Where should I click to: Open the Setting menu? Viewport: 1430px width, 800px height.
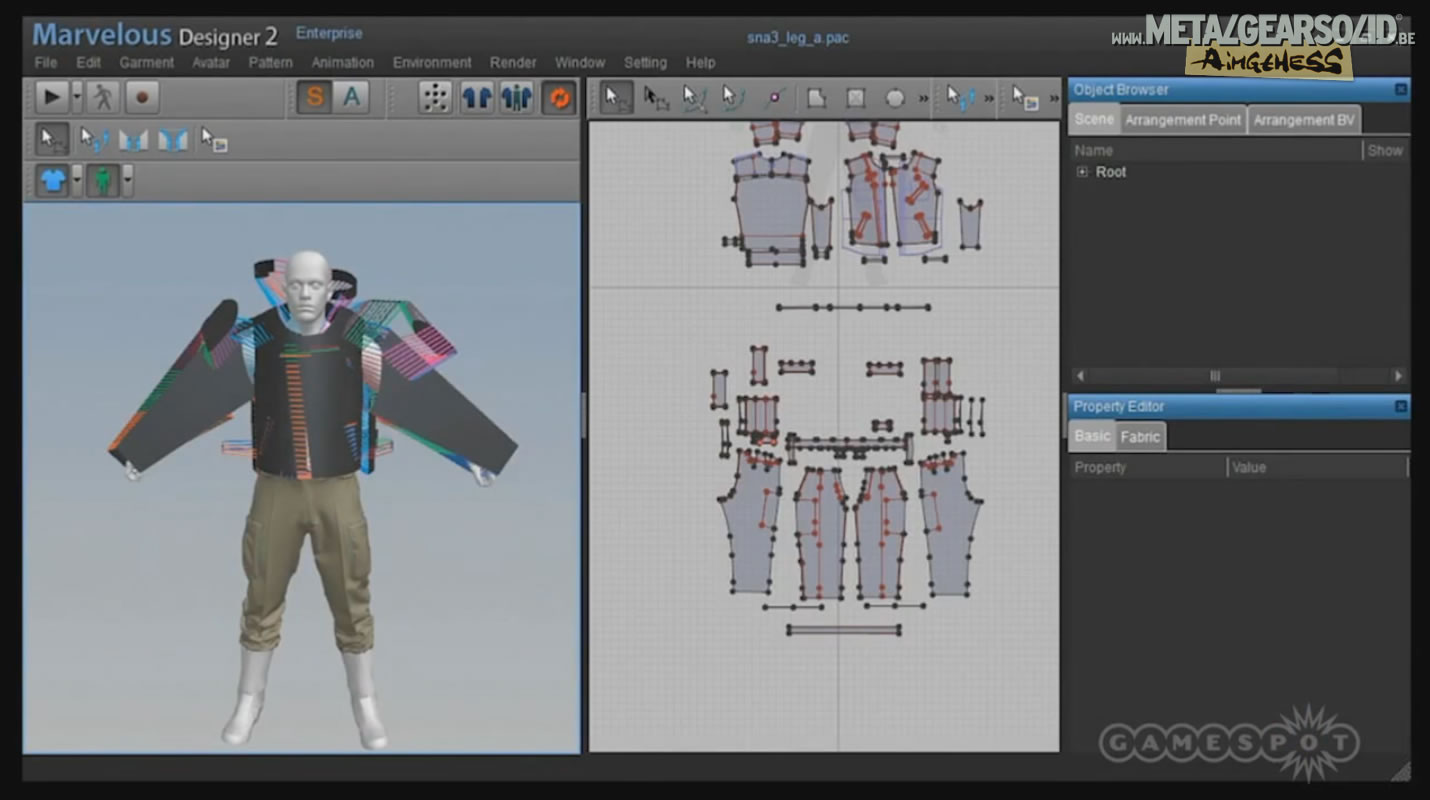(x=645, y=62)
